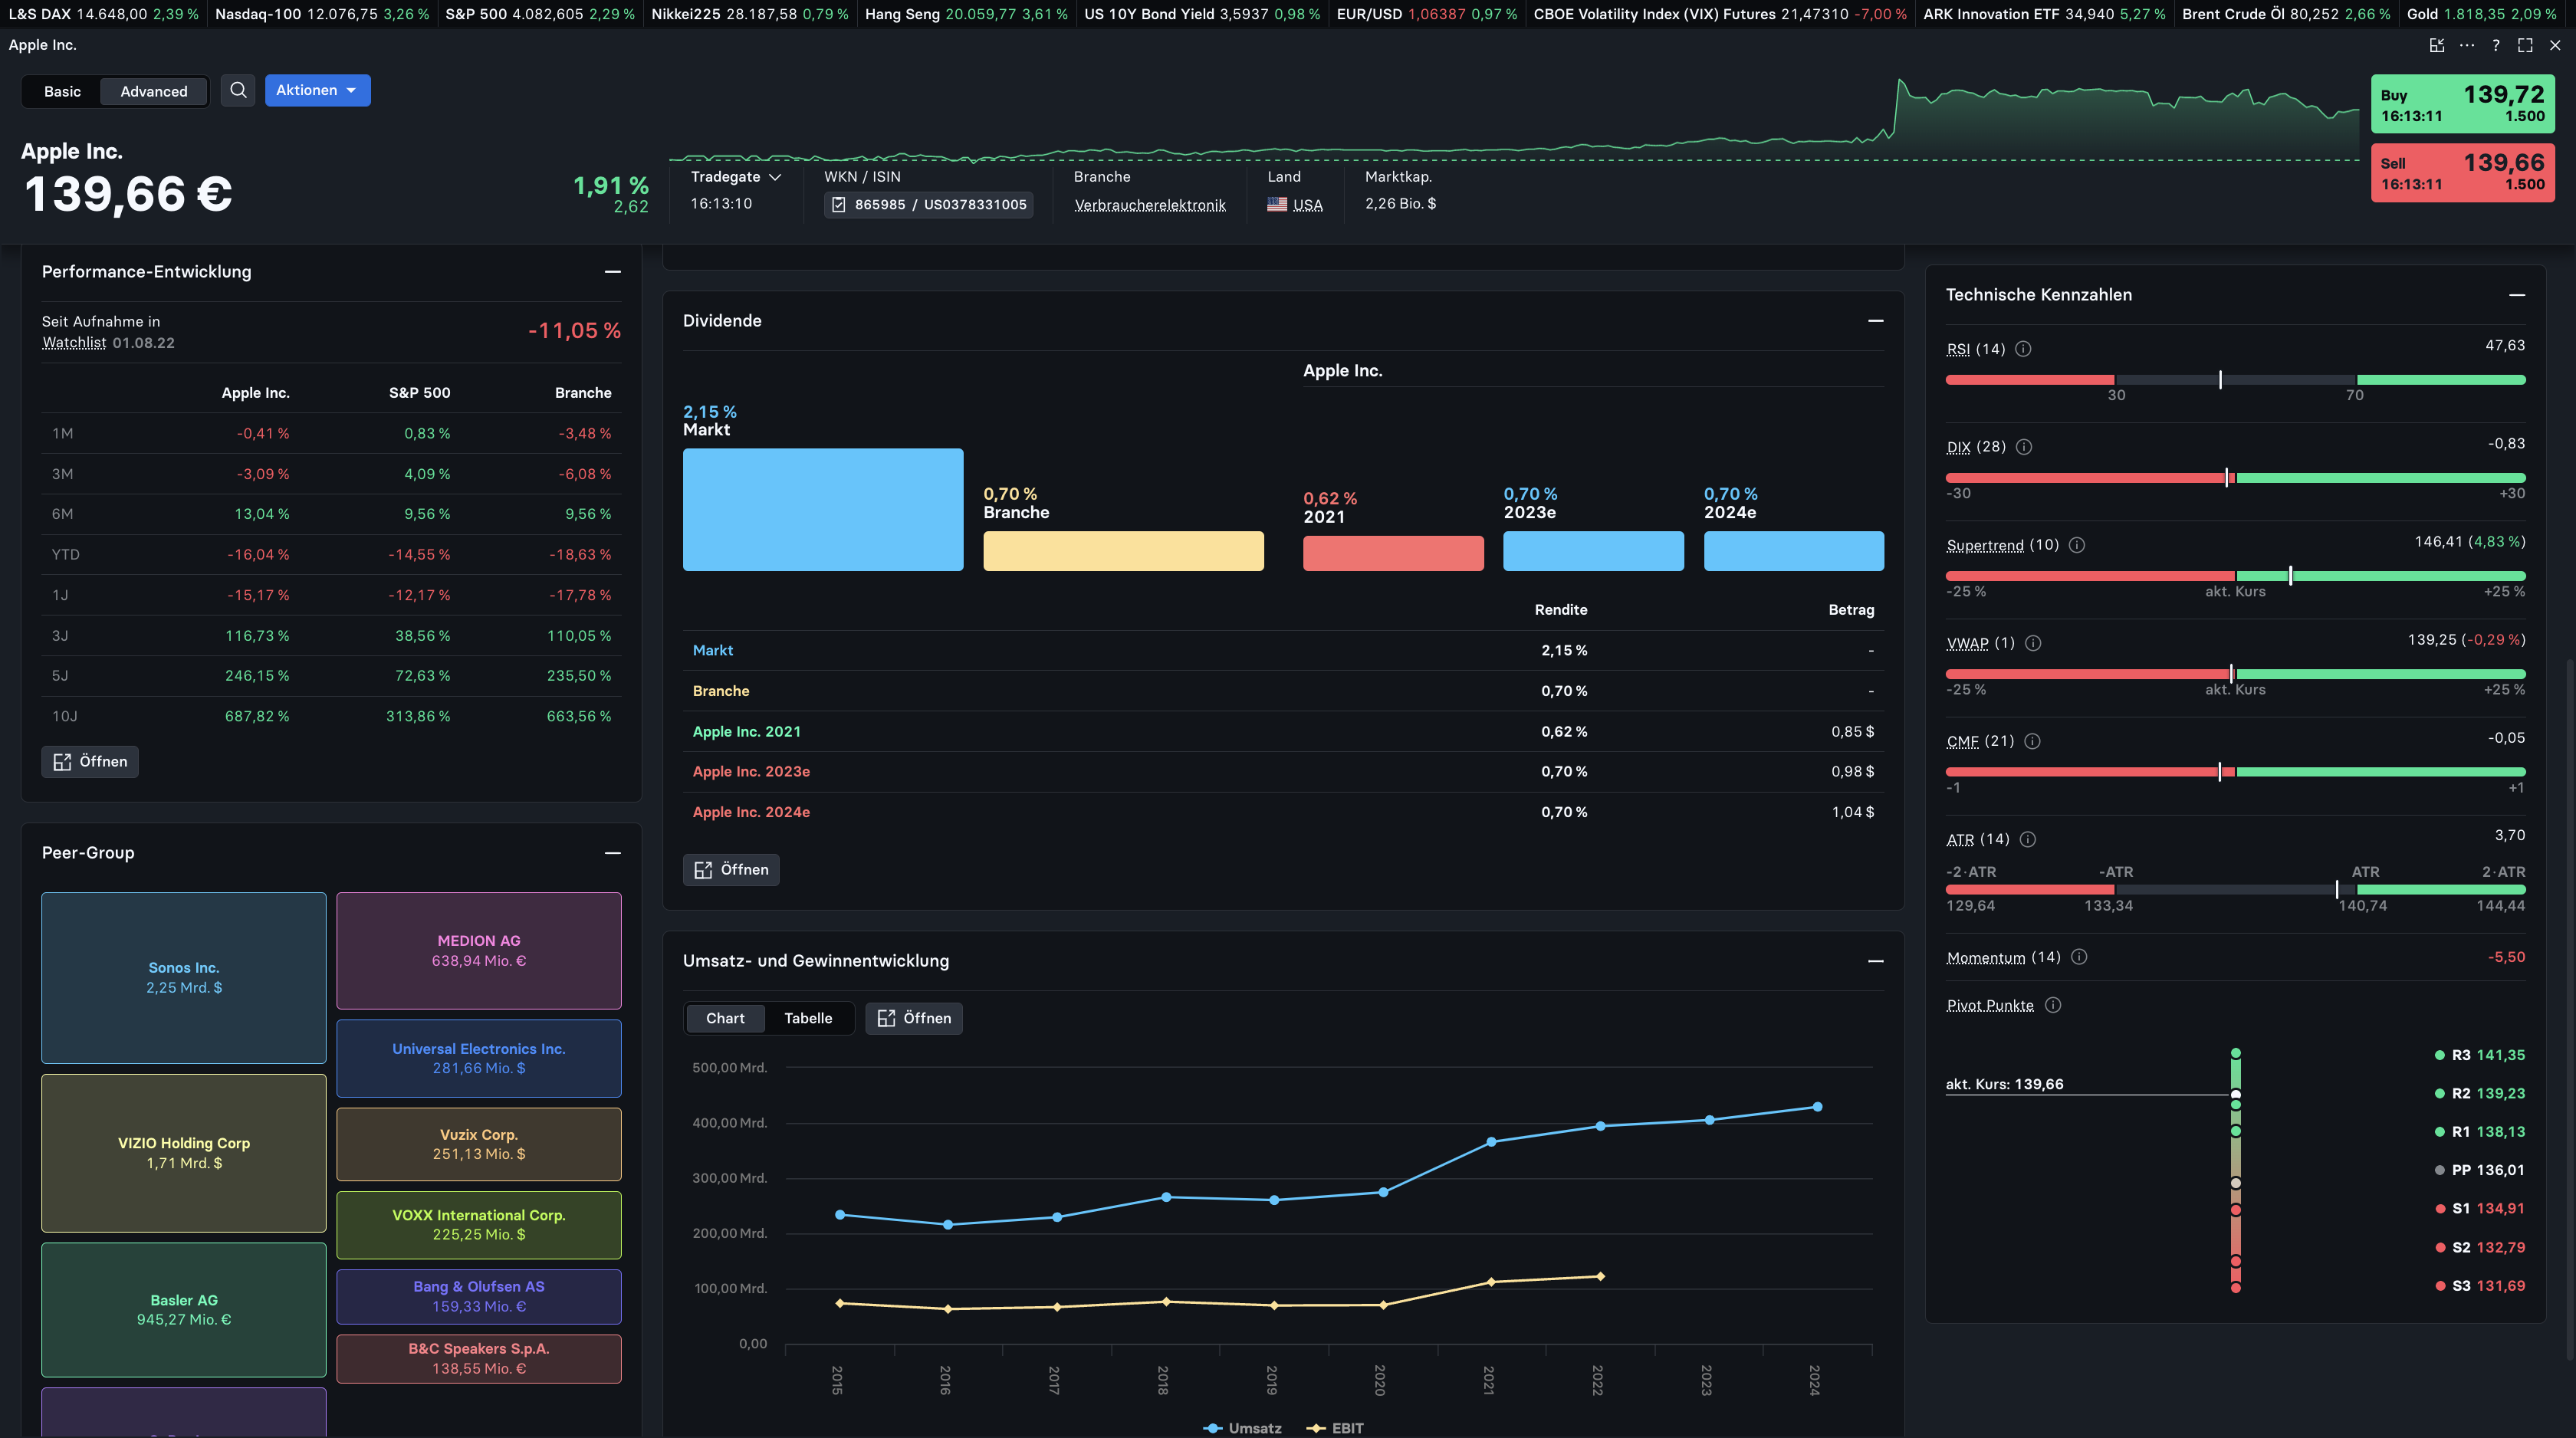Toggle EBIT series in chart legend

[1335, 1427]
